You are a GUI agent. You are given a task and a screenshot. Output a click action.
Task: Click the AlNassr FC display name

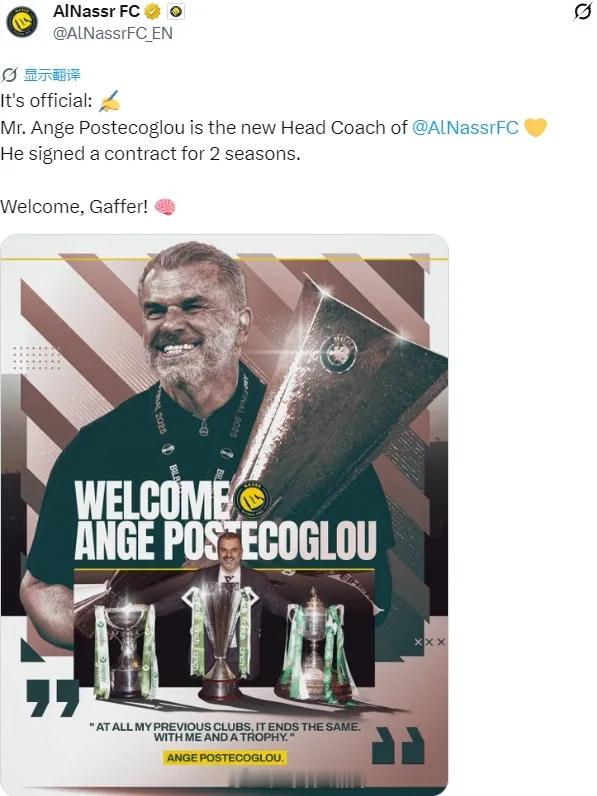tap(96, 11)
